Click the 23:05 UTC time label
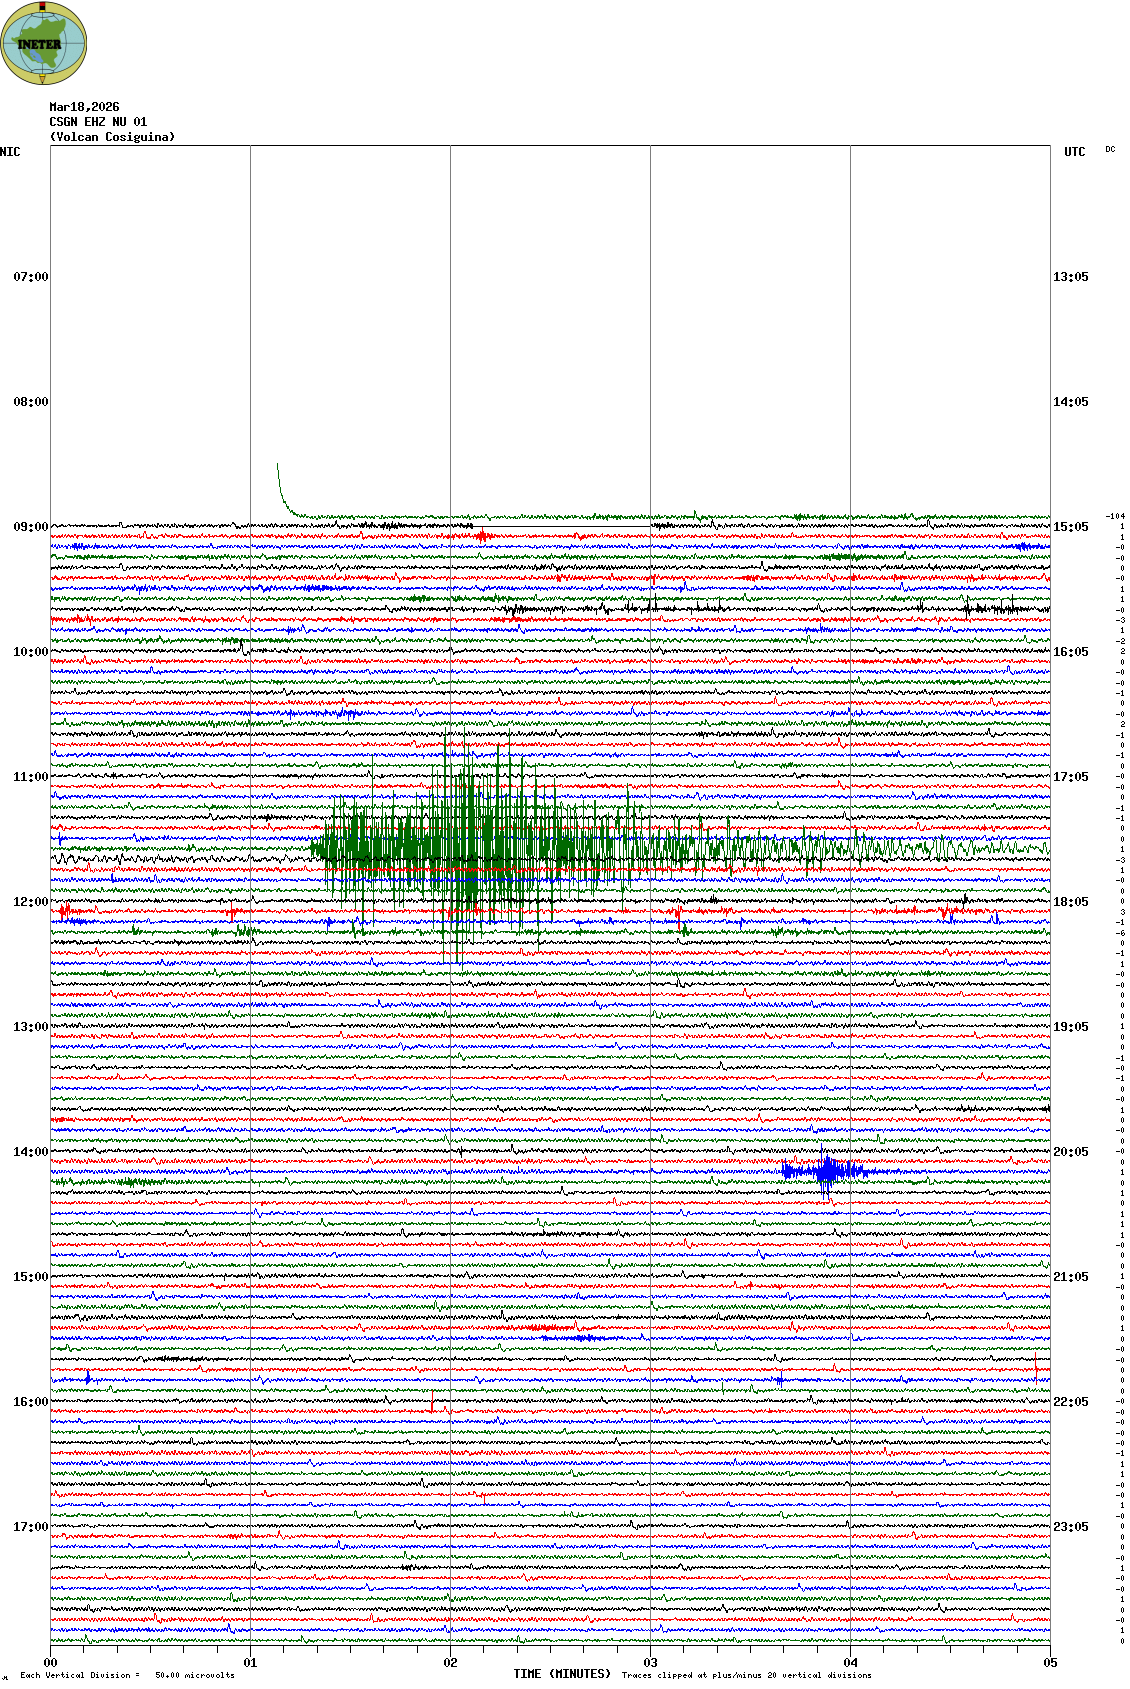1130x1689 pixels. [1070, 1527]
